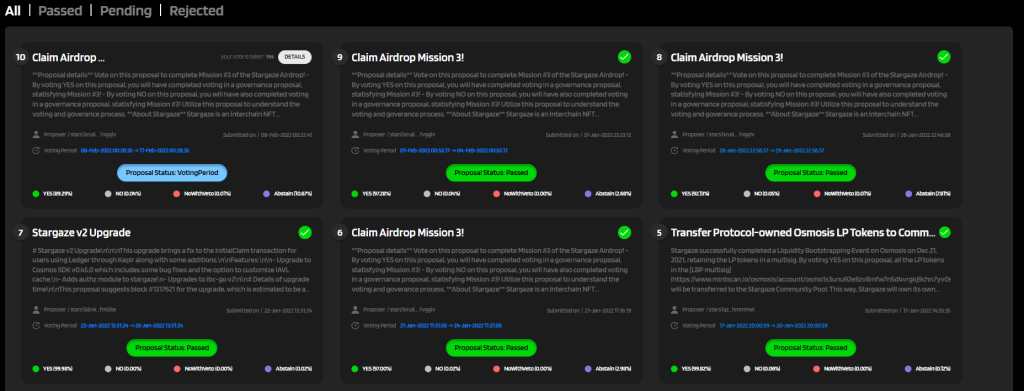Click the proposer person icon on proposal 5
Viewport: 1024px width, 391px height.
point(675,310)
